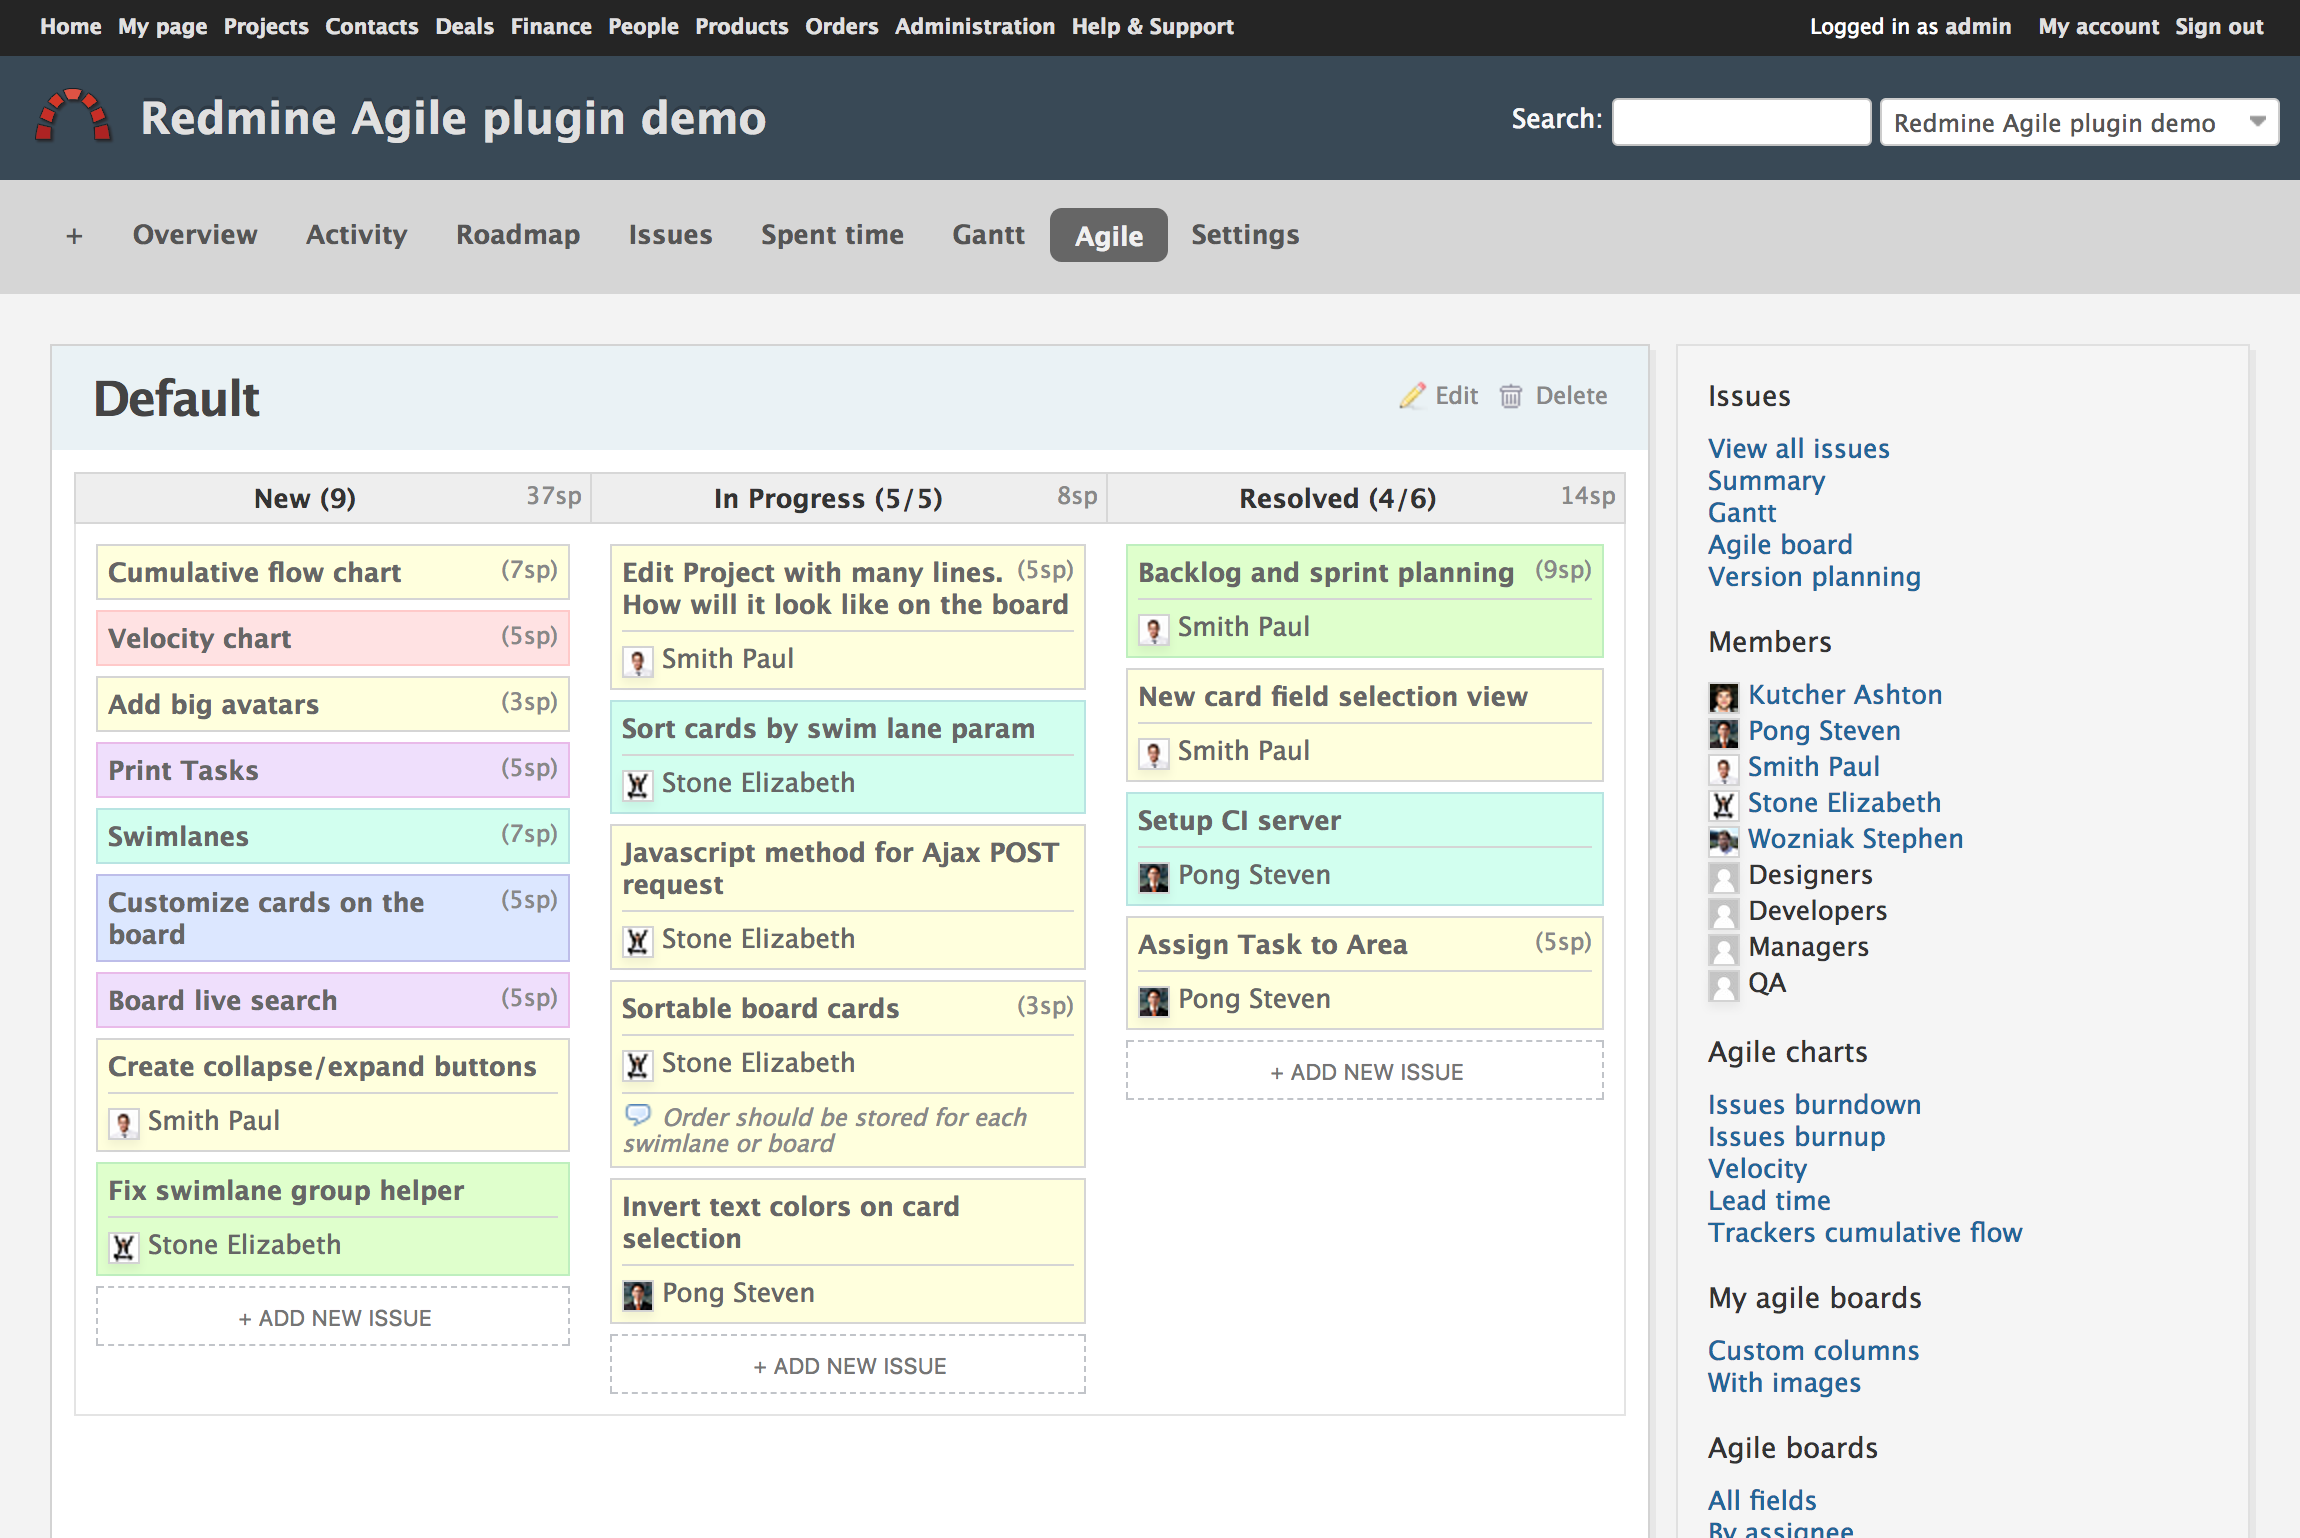Click Smith Paul's avatar on Backlog card
This screenshot has height=1538, width=2300.
(x=1153, y=628)
